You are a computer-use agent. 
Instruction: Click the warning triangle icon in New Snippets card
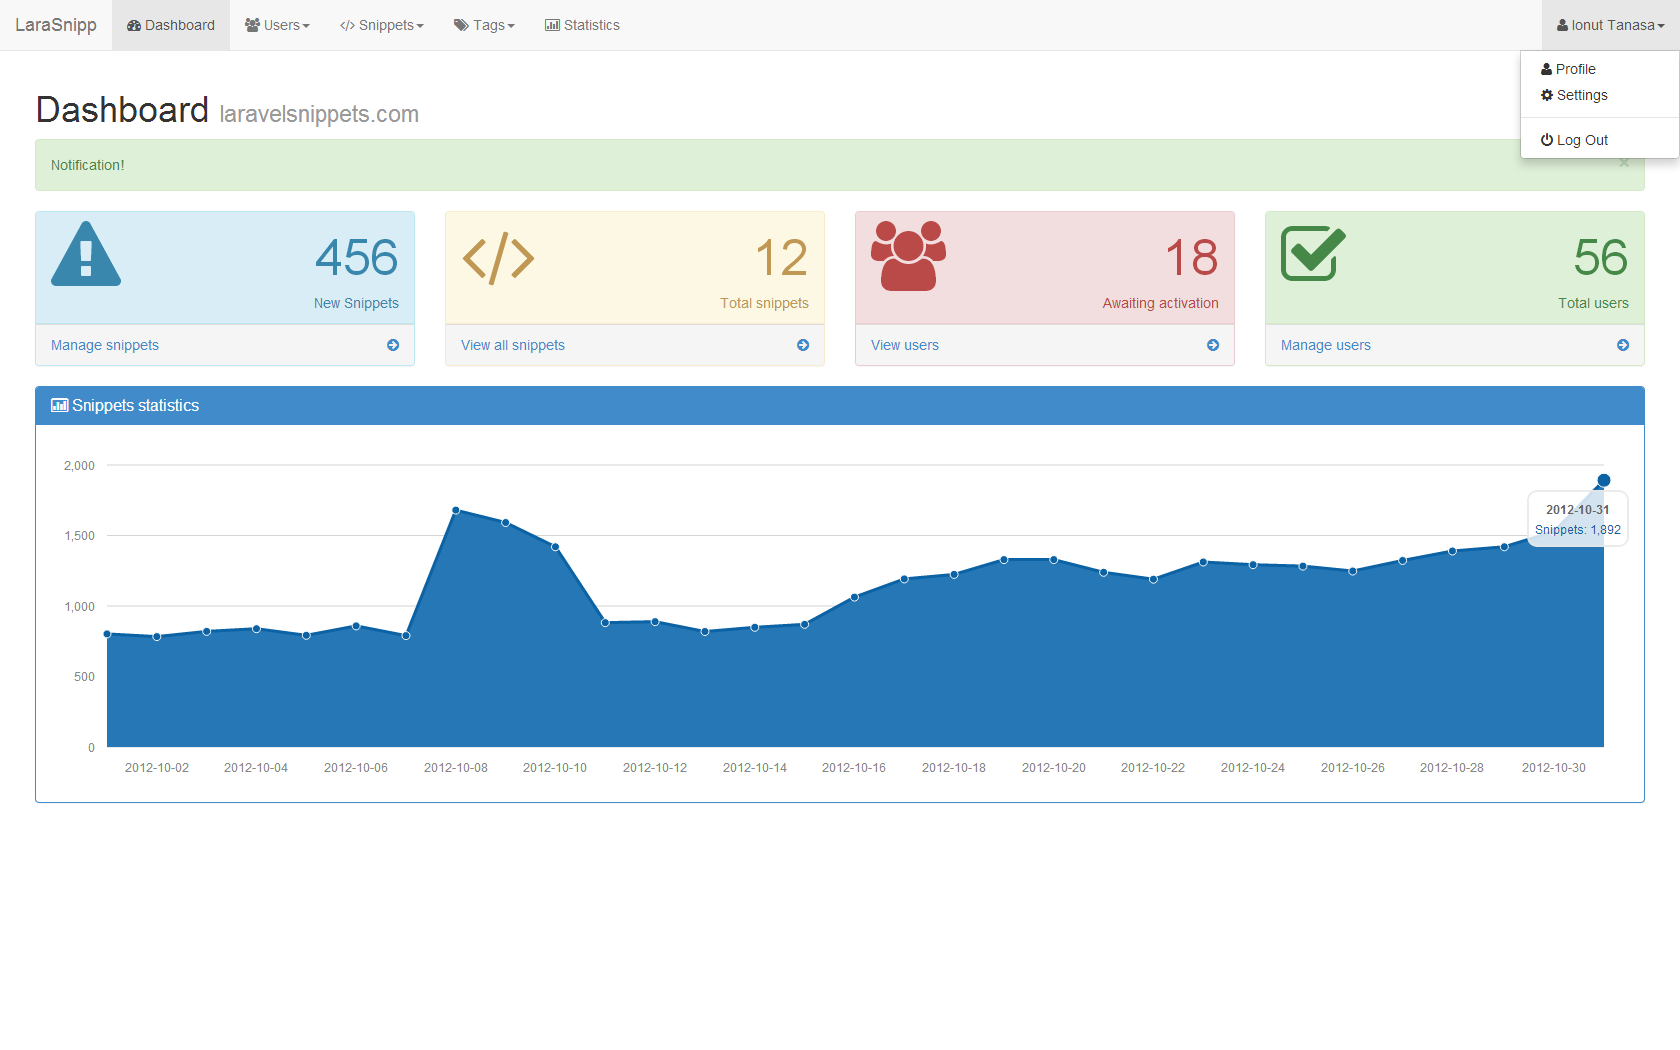click(86, 254)
